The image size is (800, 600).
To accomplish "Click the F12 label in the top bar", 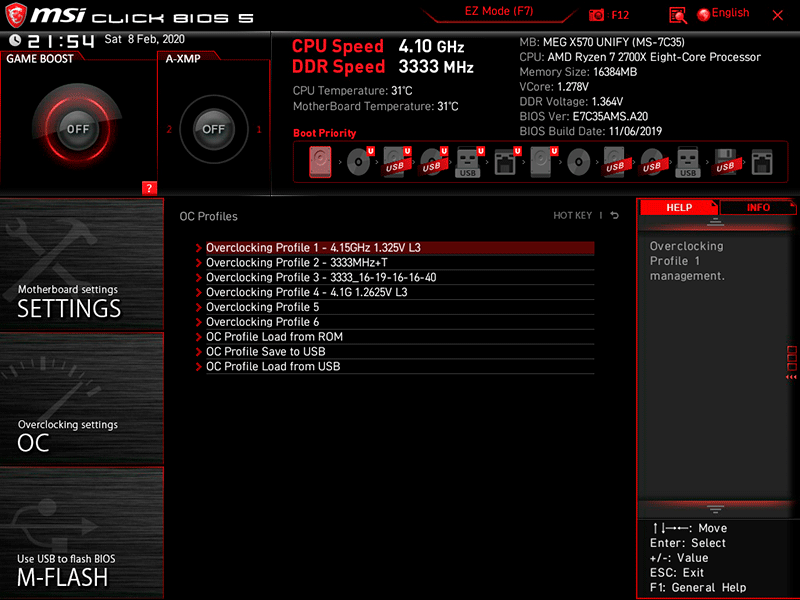I will [x=620, y=15].
